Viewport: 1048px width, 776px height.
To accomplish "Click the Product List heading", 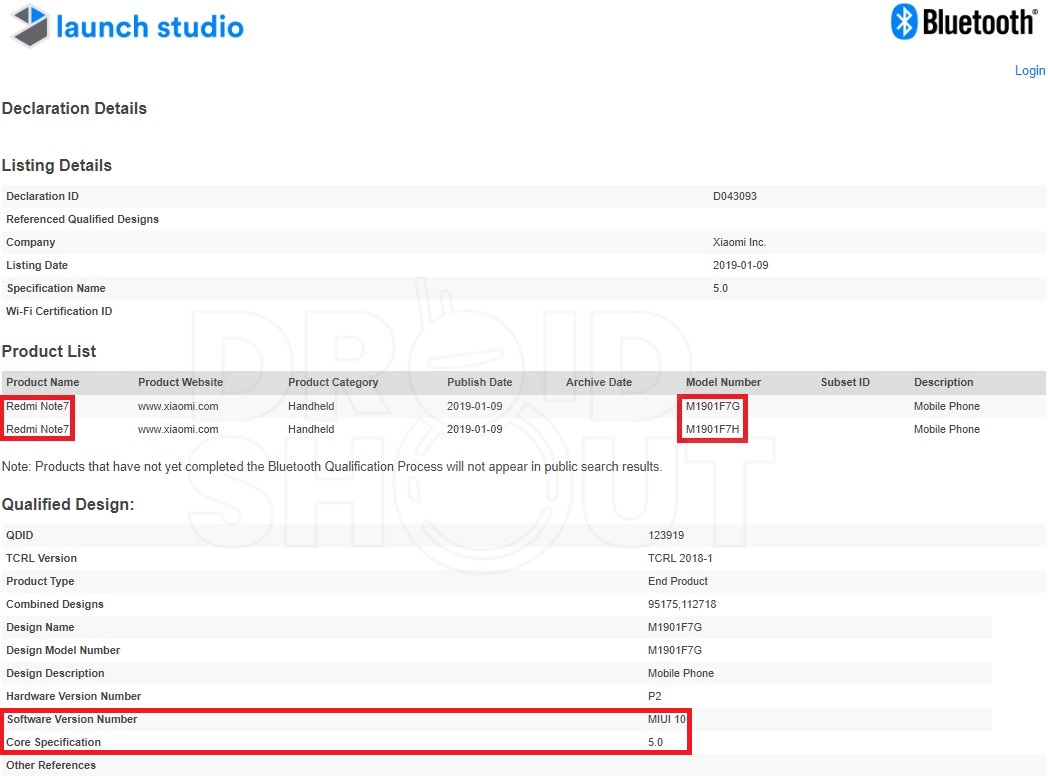I will 49,352.
